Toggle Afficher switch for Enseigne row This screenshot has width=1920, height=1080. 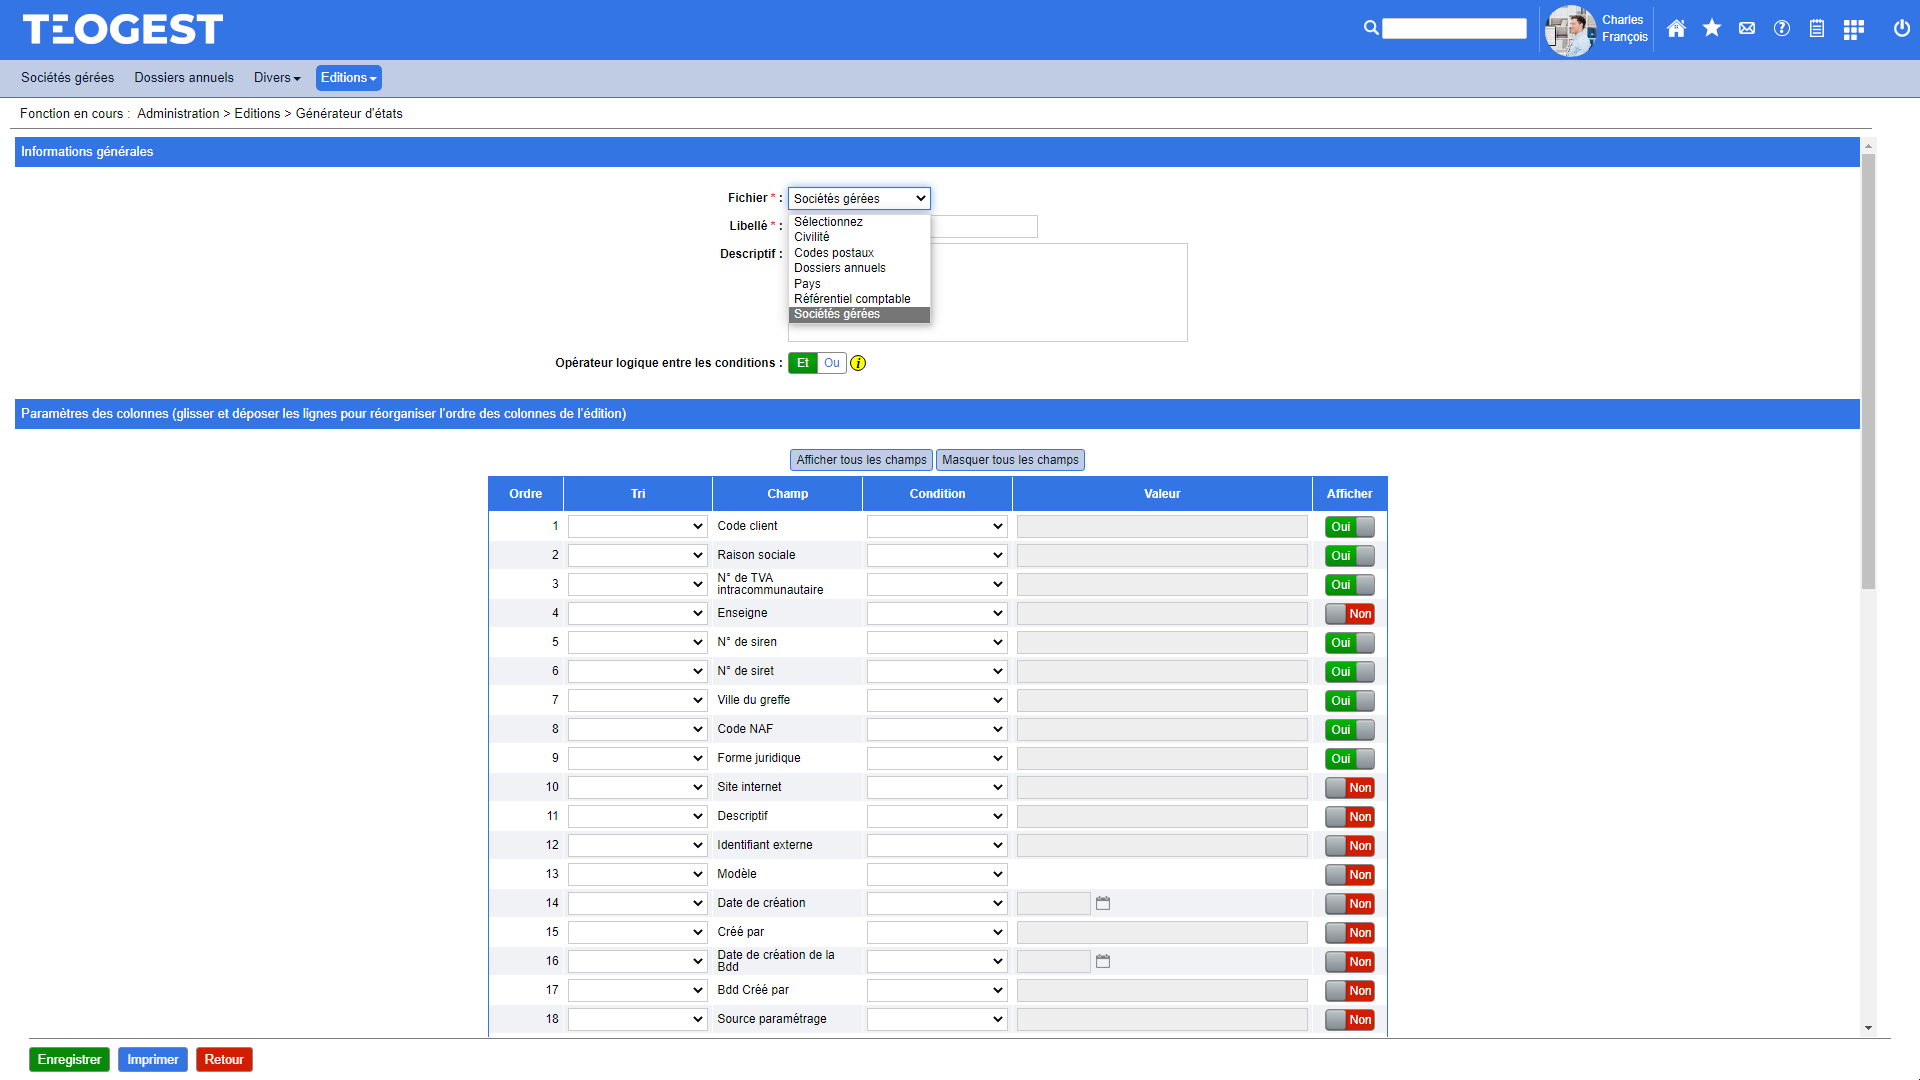(x=1349, y=614)
